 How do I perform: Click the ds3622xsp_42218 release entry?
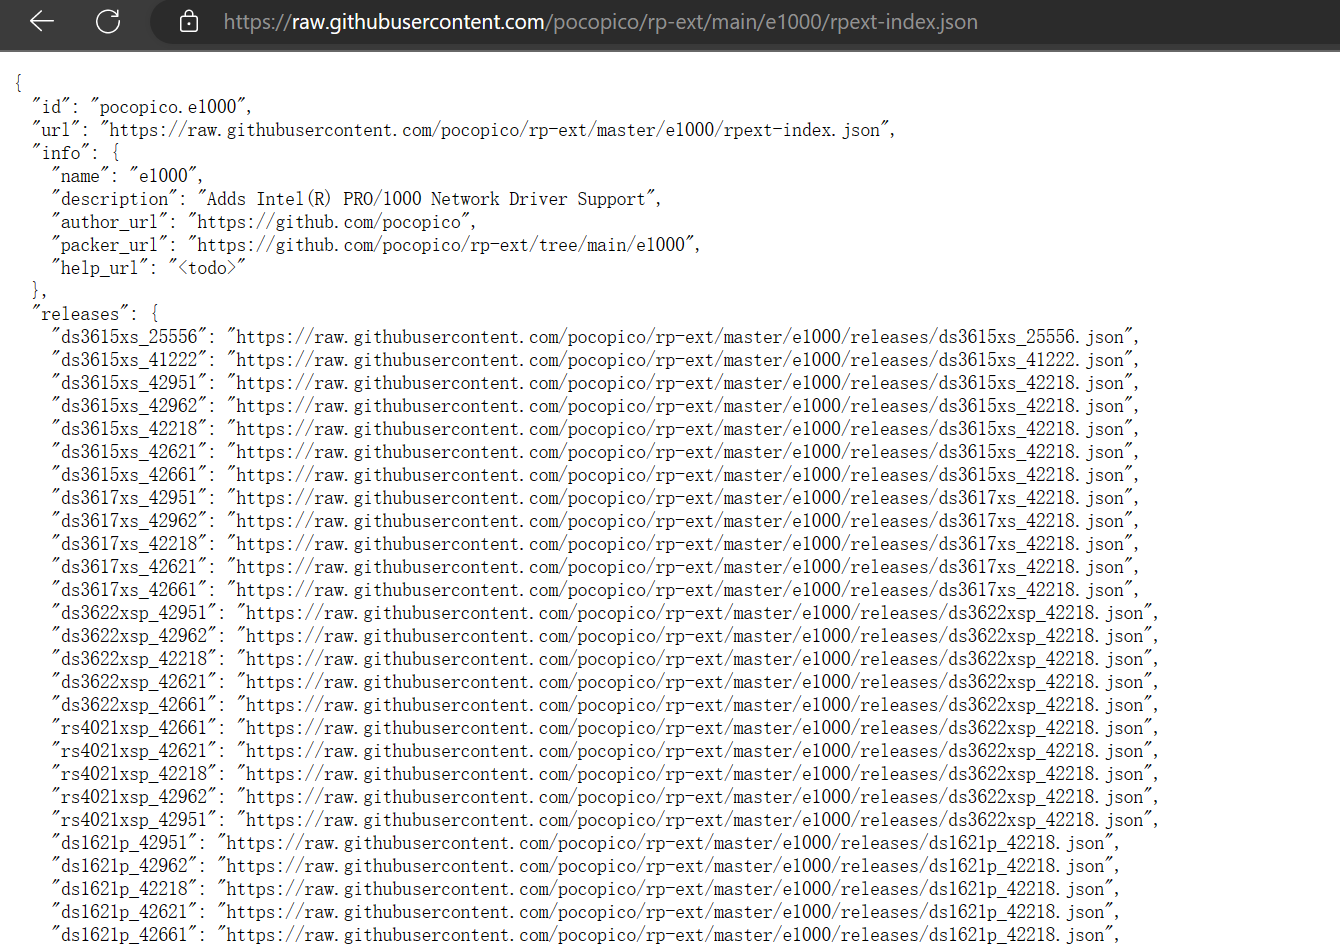pyautogui.click(x=605, y=659)
